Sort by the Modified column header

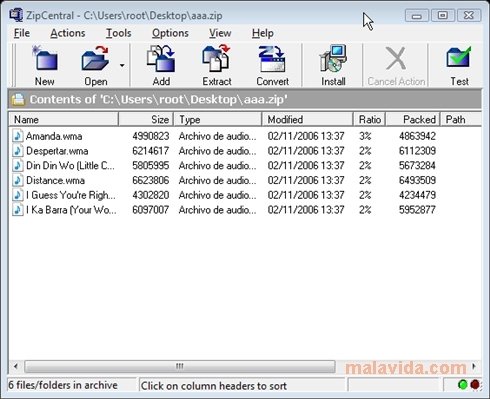pyautogui.click(x=307, y=119)
